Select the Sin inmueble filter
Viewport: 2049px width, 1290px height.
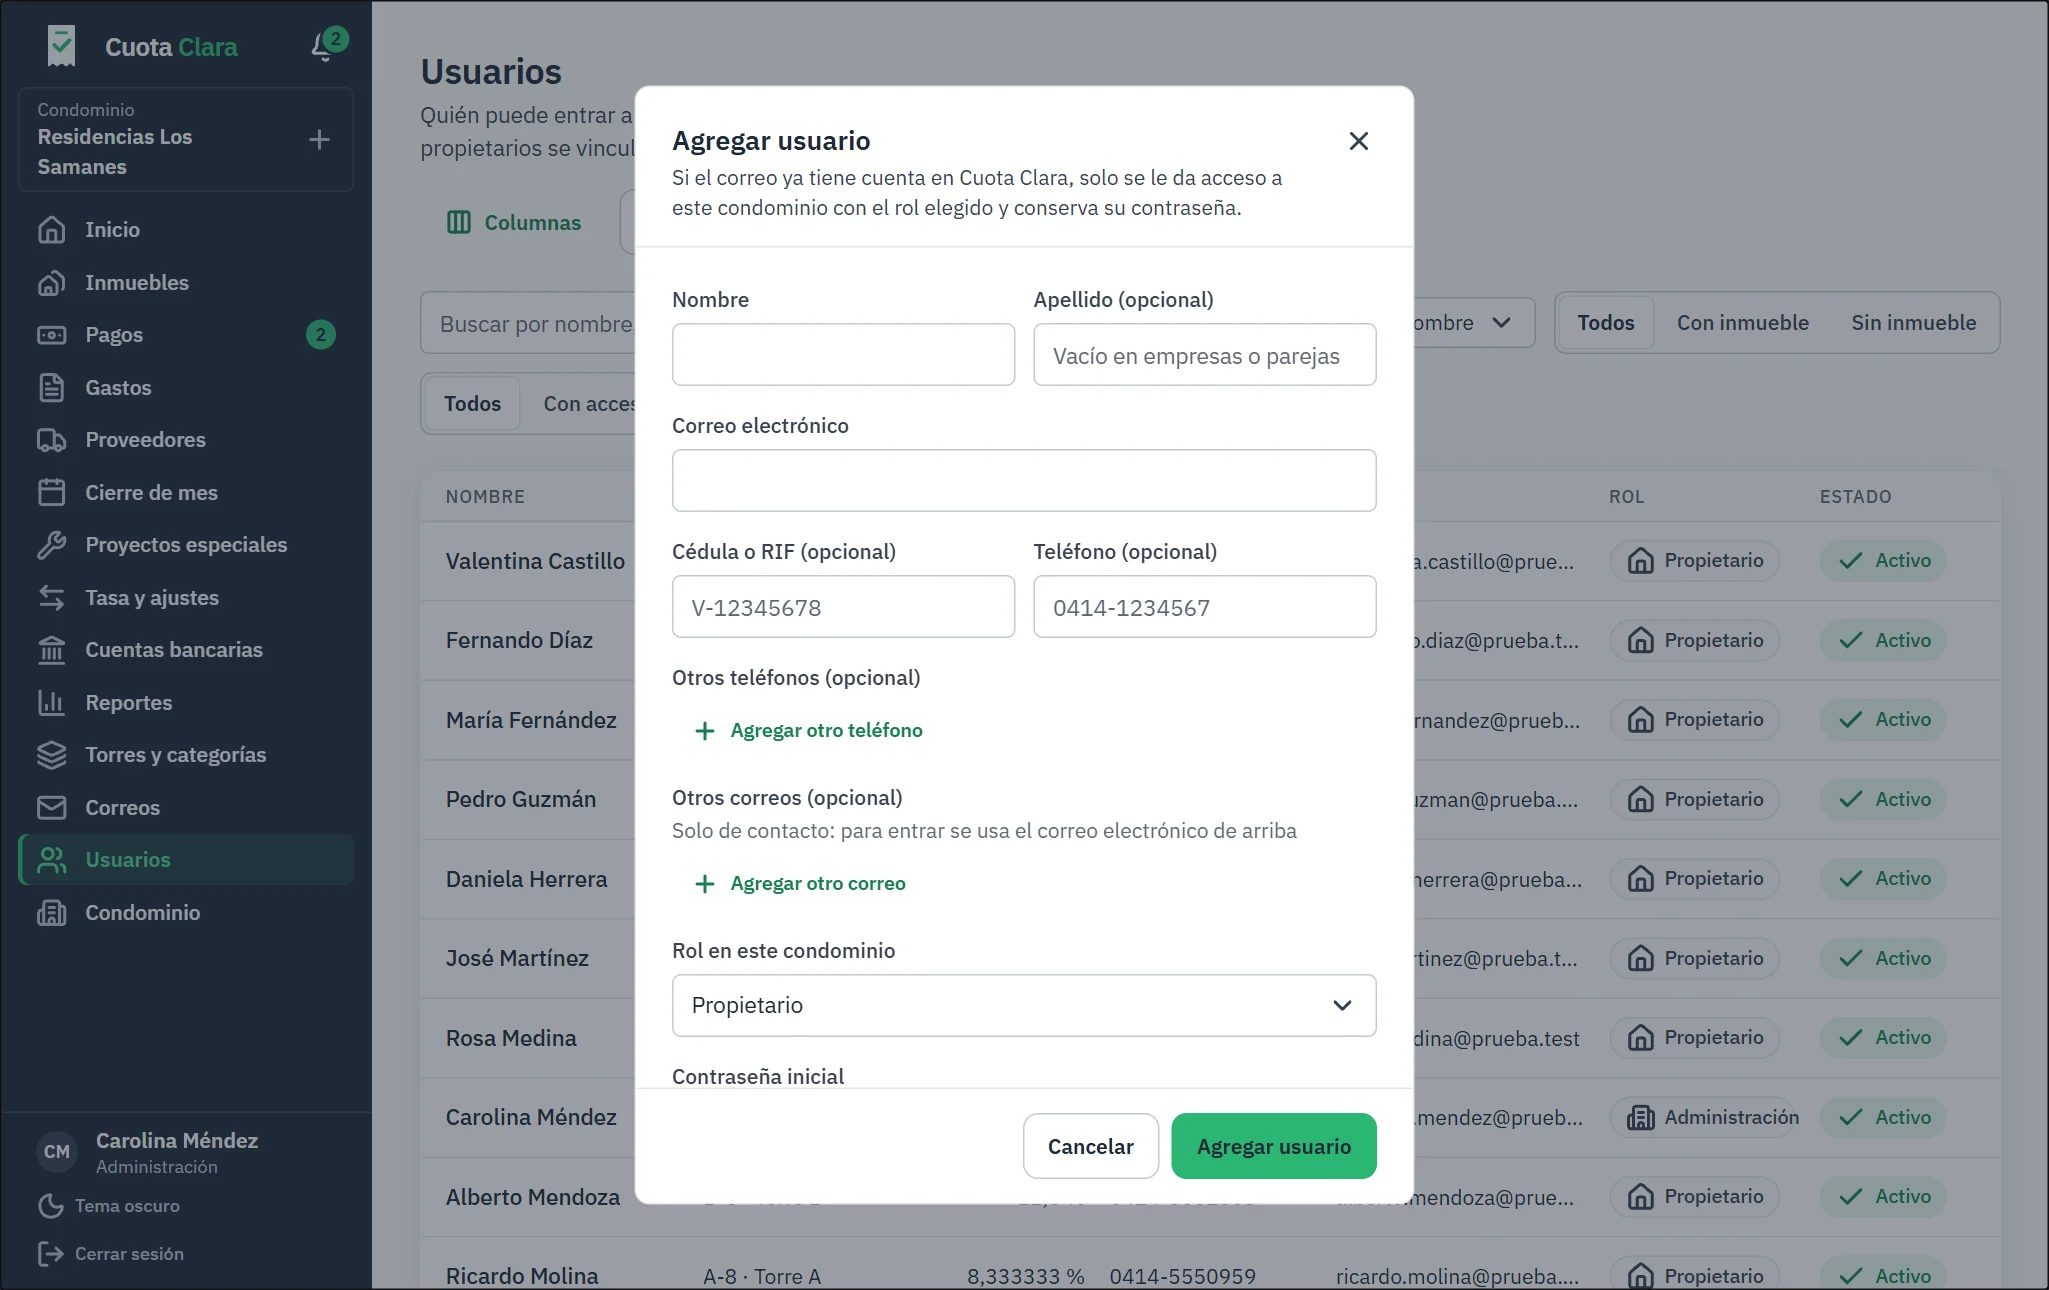[1913, 323]
